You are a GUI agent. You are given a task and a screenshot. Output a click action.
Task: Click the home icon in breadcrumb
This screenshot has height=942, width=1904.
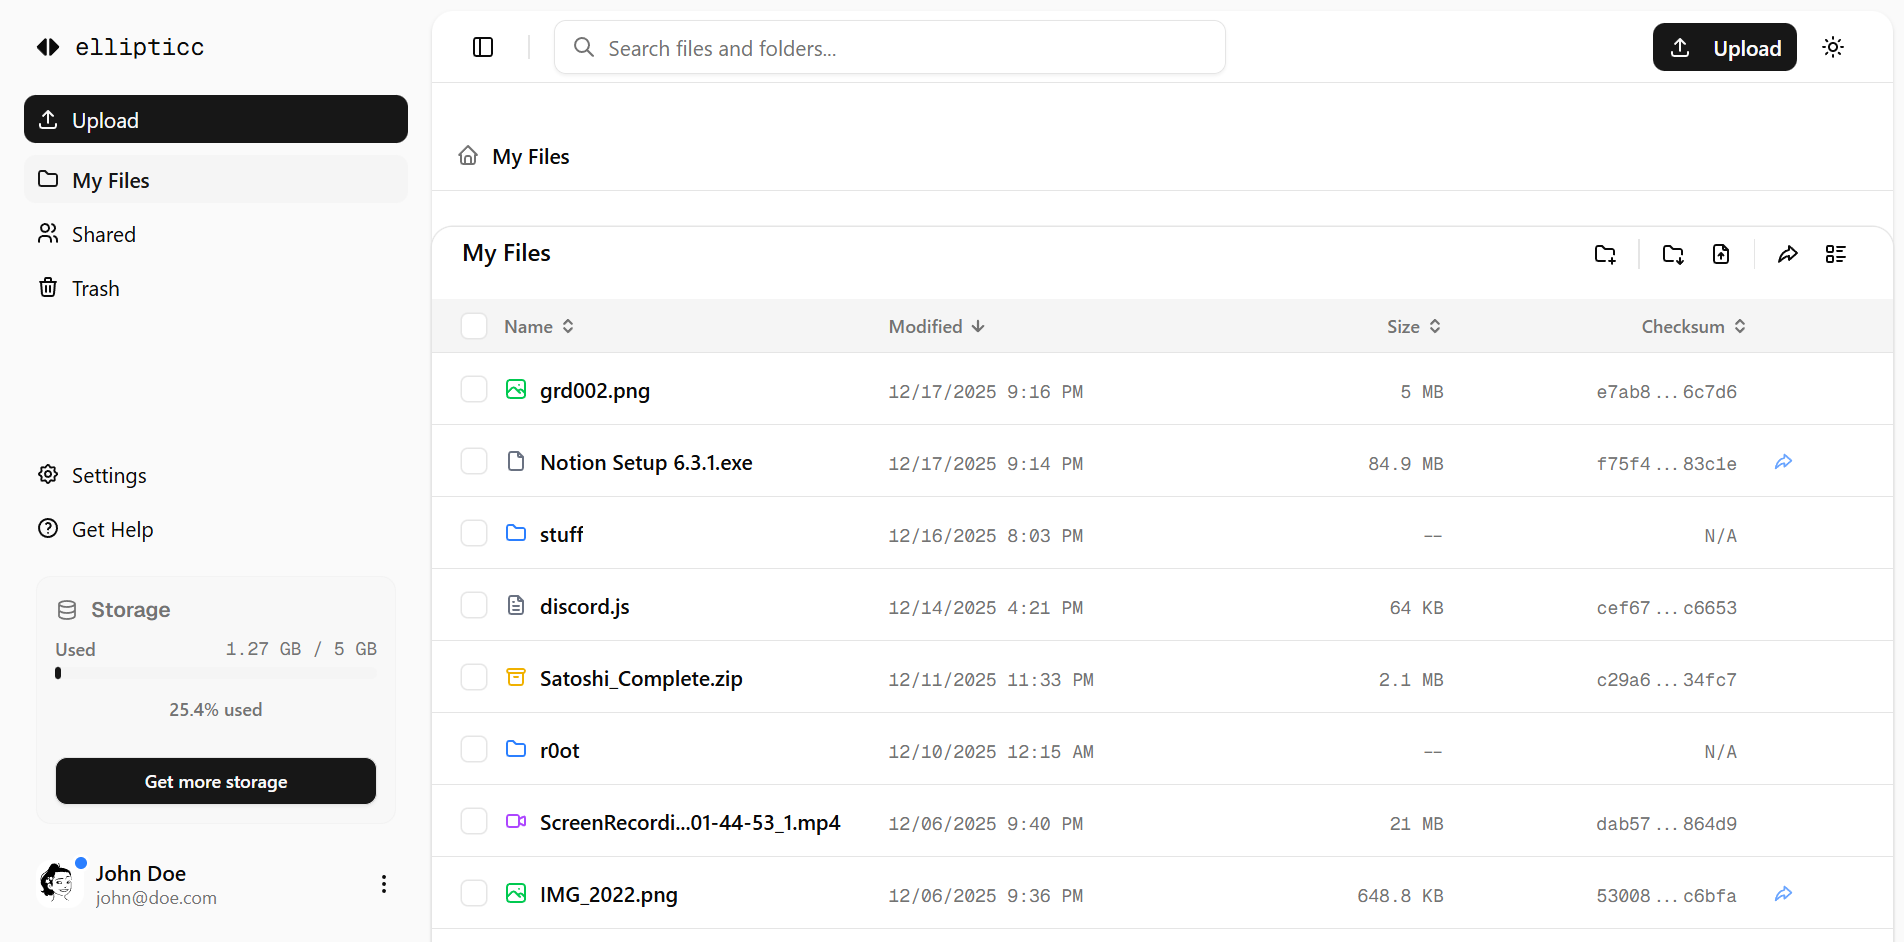pyautogui.click(x=468, y=156)
